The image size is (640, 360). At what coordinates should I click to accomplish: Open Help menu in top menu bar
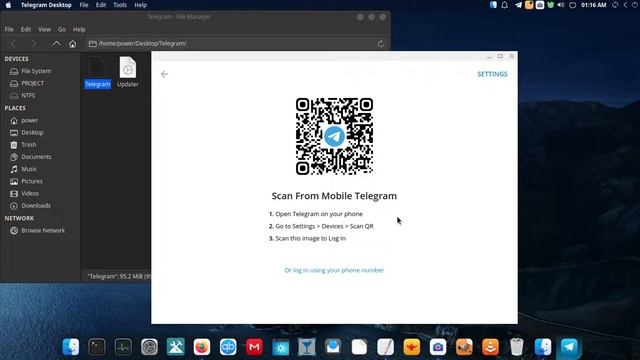click(x=140, y=5)
